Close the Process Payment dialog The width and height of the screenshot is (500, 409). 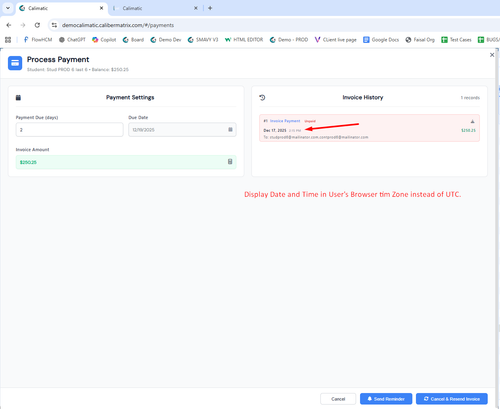(x=492, y=55)
